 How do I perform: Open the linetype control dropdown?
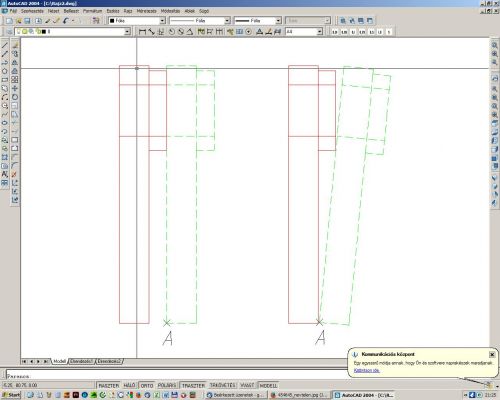(x=200, y=21)
